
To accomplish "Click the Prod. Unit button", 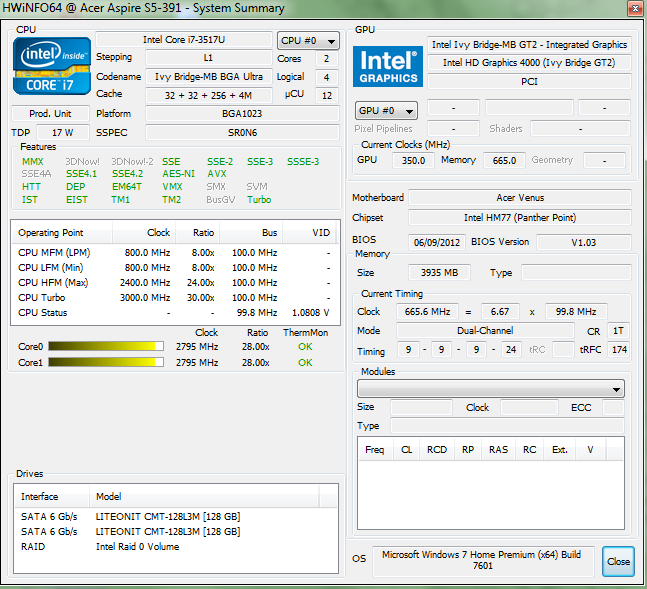I will coord(50,114).
